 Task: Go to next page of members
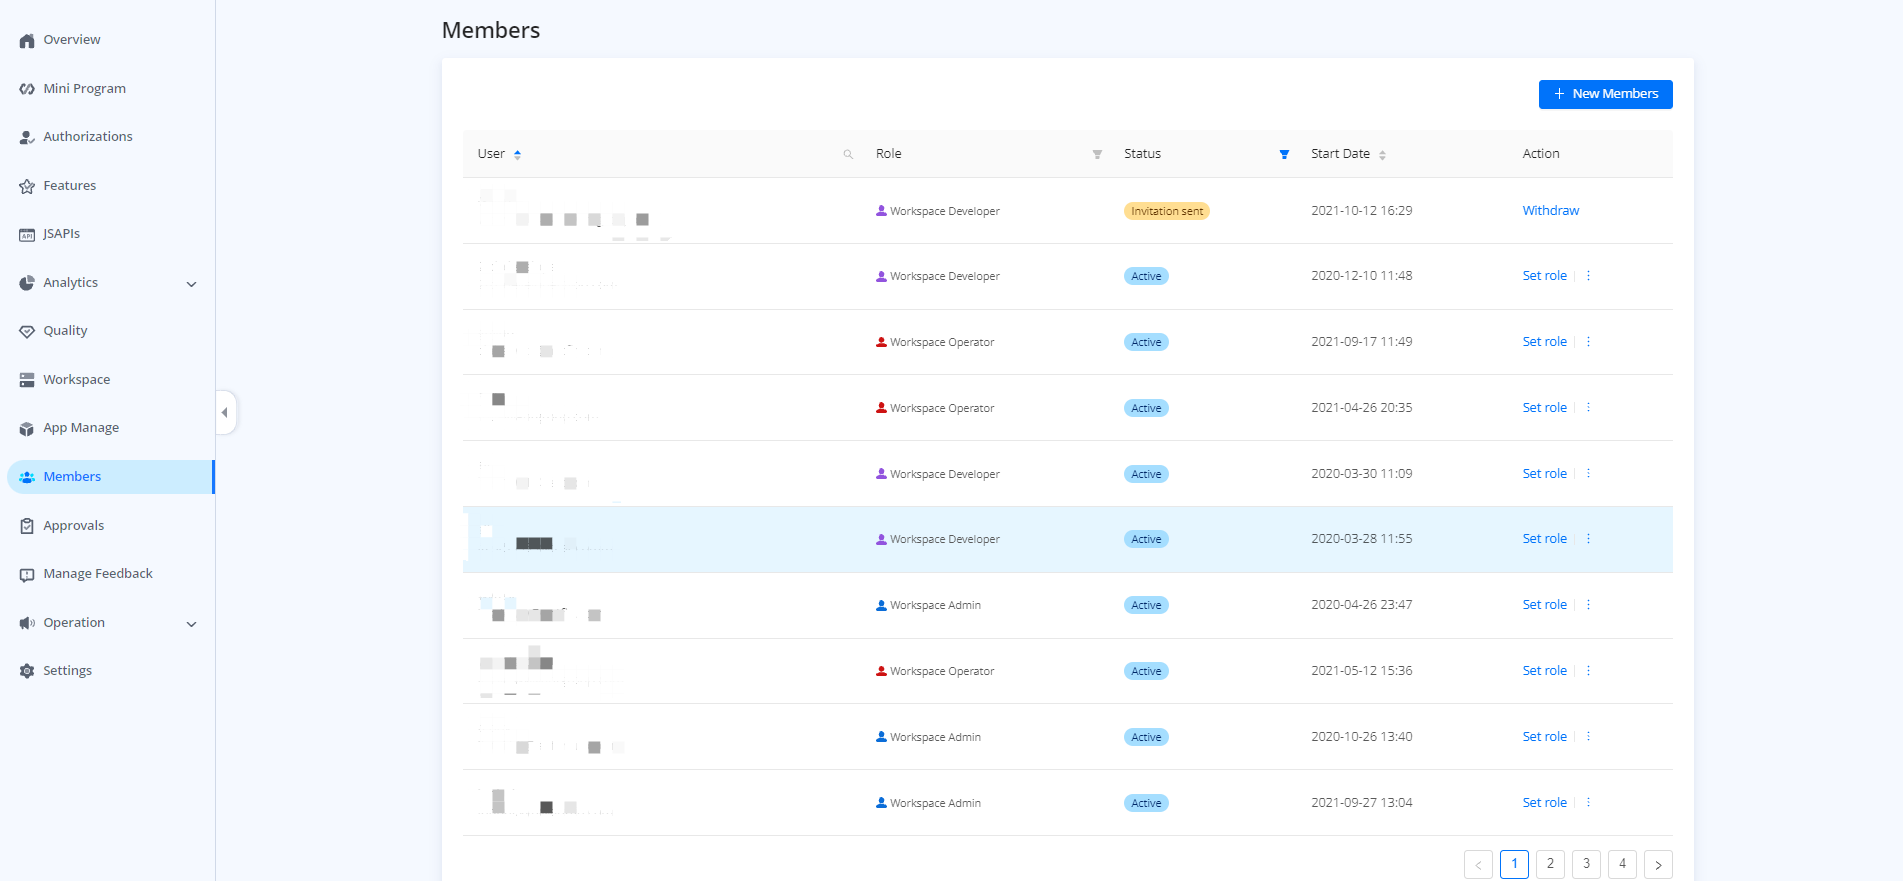point(1657,864)
